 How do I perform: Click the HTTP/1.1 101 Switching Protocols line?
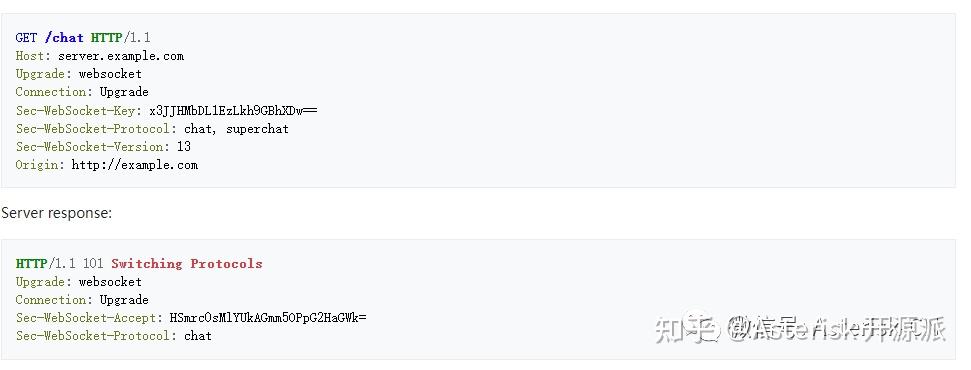click(x=139, y=263)
